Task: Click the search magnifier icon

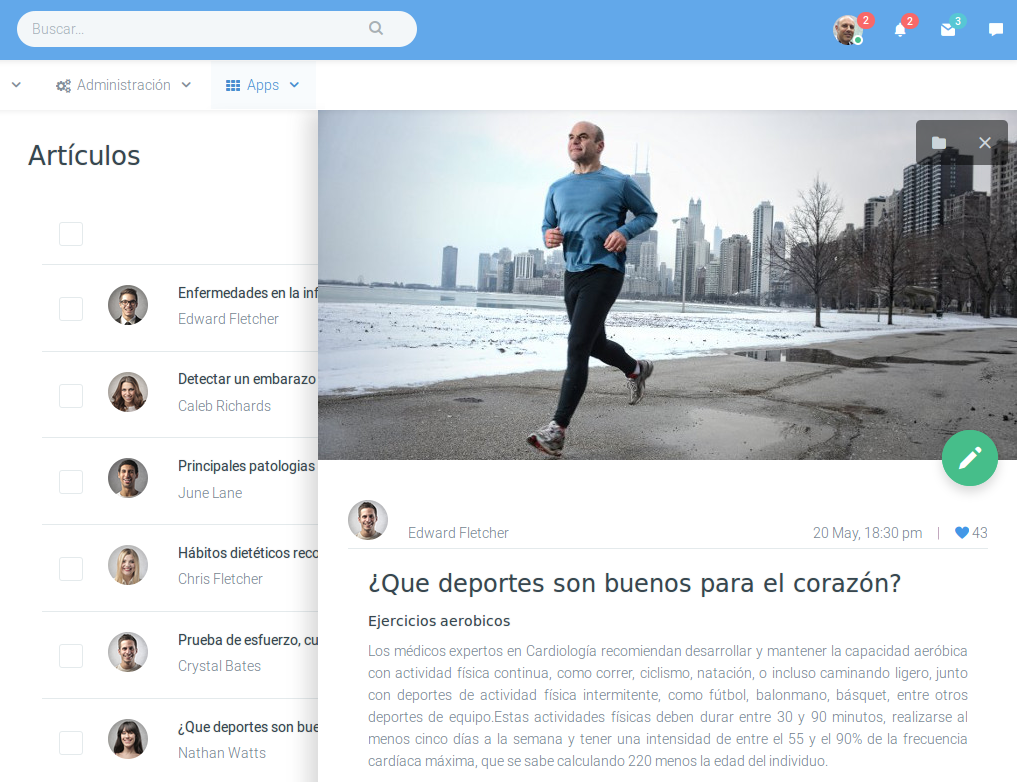Action: (376, 29)
